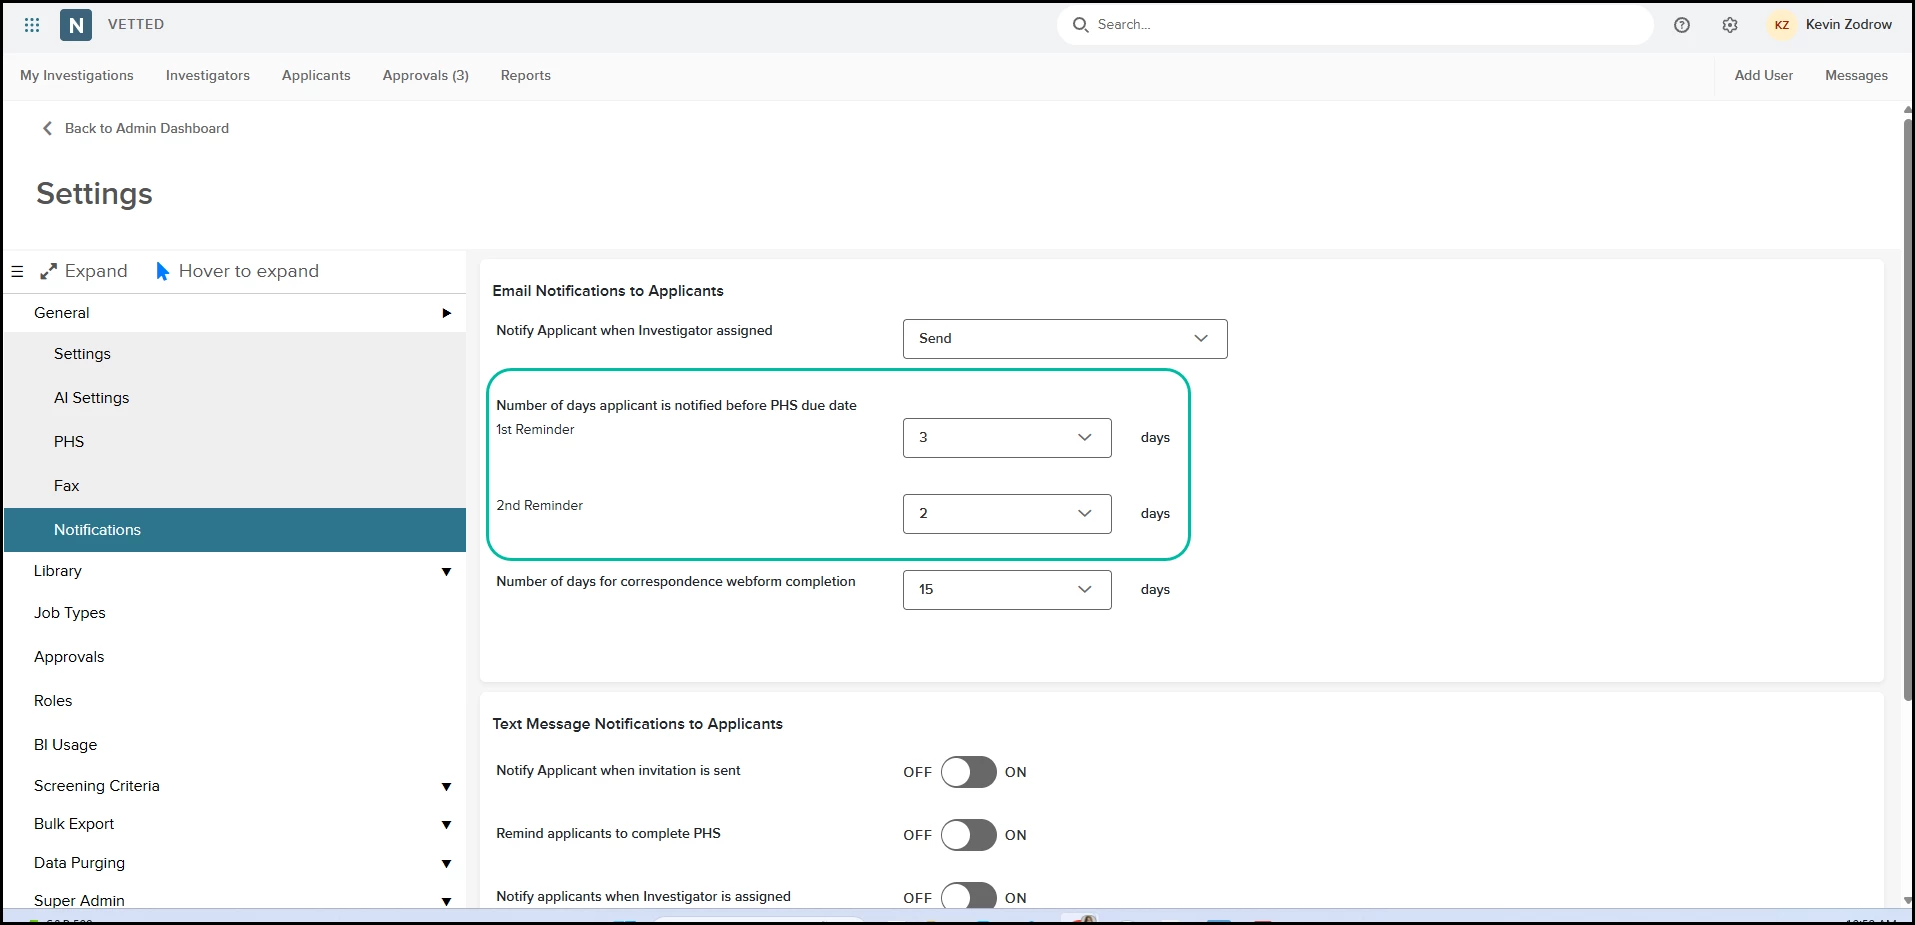Toggle Notify Applicant when invitation is sent
Screen dimensions: 1915x925
pyautogui.click(x=968, y=772)
